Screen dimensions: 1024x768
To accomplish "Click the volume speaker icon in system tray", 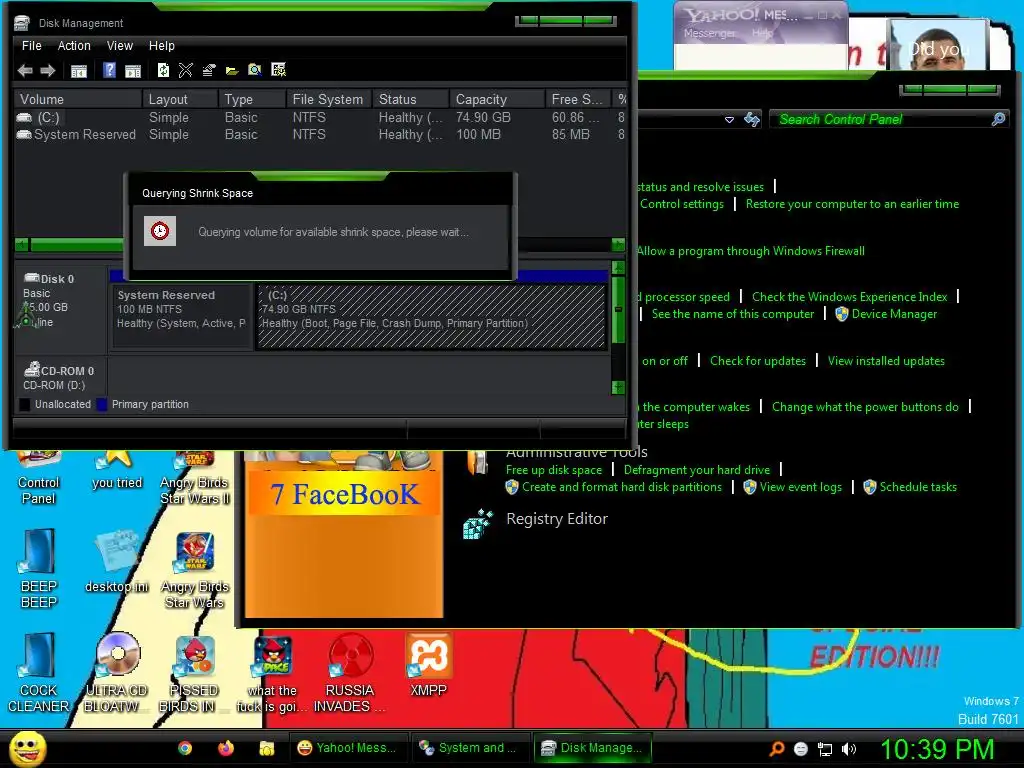I will 849,749.
